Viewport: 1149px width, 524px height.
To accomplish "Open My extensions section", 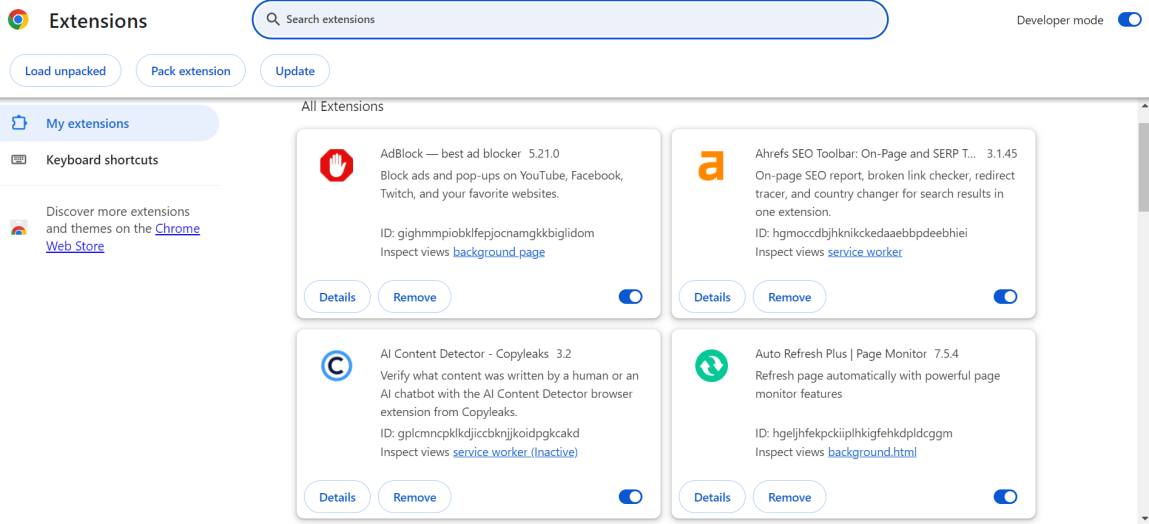I will (109, 123).
